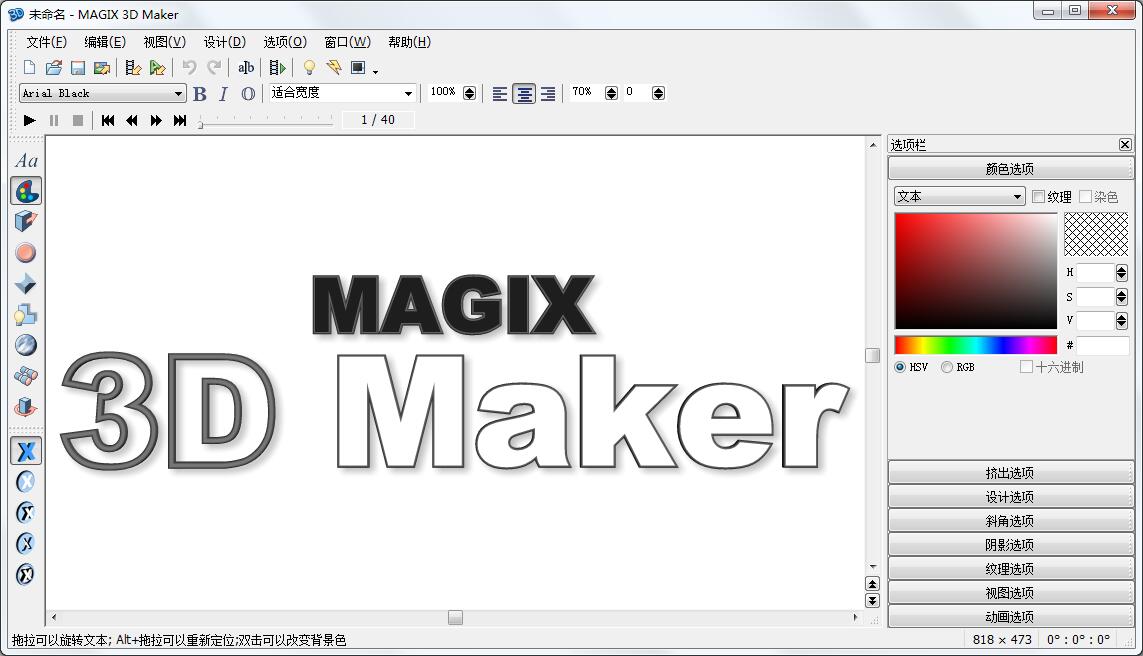The width and height of the screenshot is (1143, 656).
Task: Click the S value spinner arrows
Action: tap(1121, 297)
